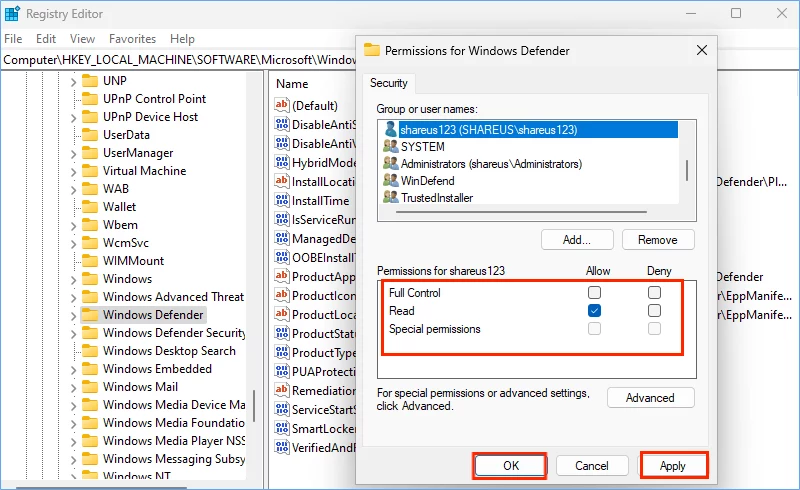Click the UPnP Control Point folder icon

point(90,99)
